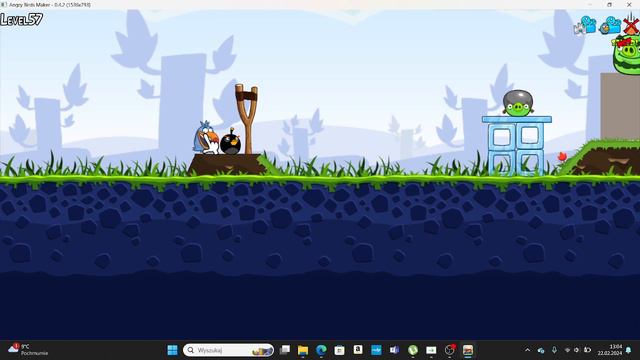Click the bottom-left hollow ice block
Screen dimensions: 640x360
[x=502, y=163]
